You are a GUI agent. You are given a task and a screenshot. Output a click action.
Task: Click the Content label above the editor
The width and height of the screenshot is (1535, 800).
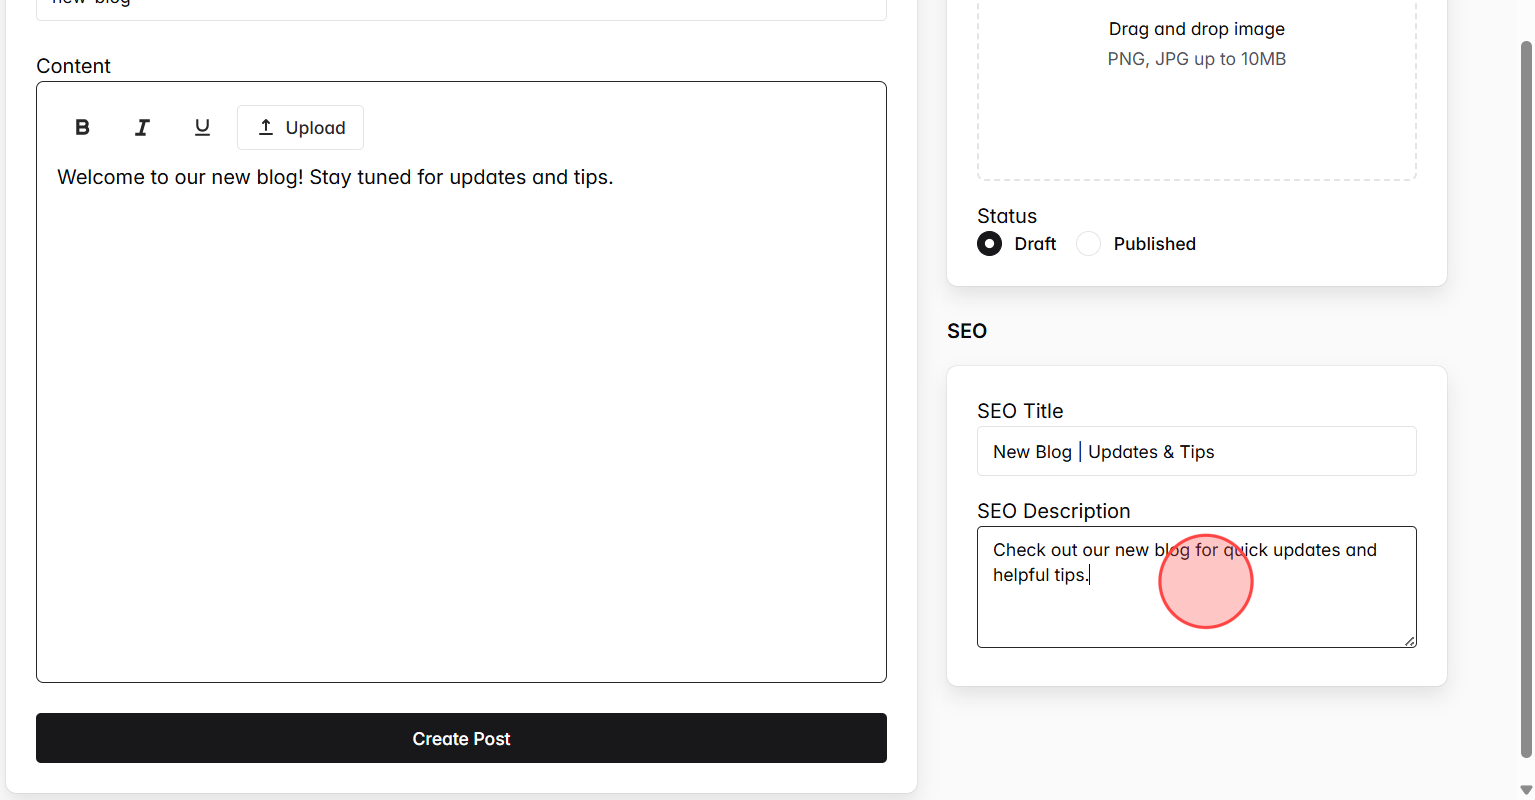tap(73, 66)
